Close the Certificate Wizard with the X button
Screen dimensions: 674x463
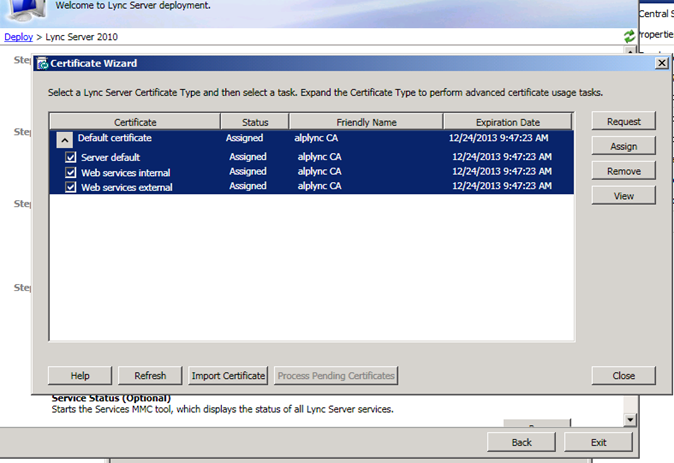click(x=662, y=63)
